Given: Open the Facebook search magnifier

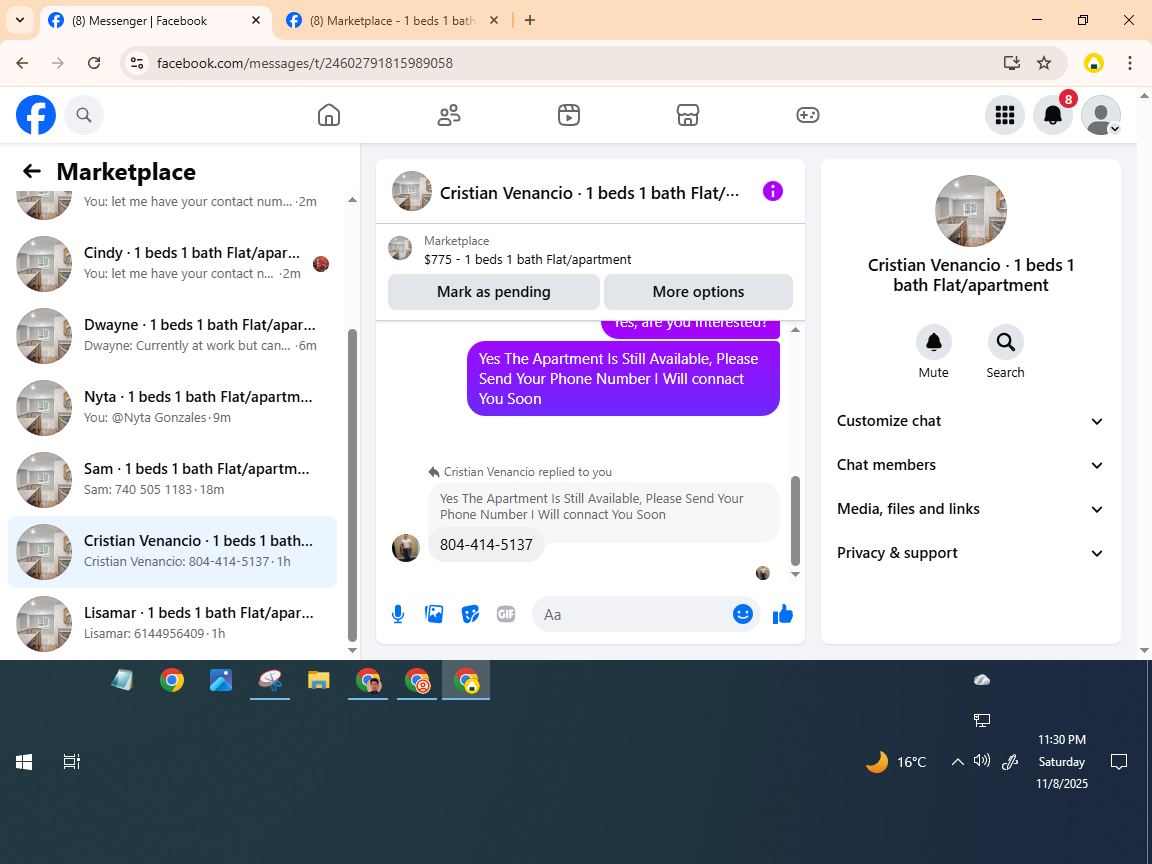Looking at the screenshot, I should pyautogui.click(x=84, y=115).
